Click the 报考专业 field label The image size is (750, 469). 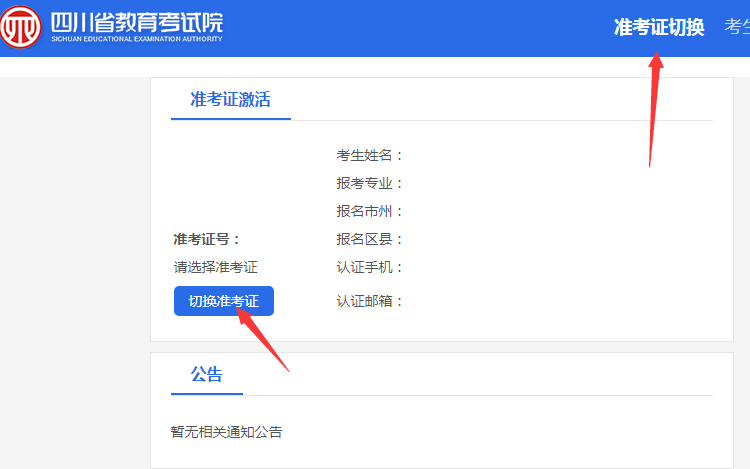369,183
